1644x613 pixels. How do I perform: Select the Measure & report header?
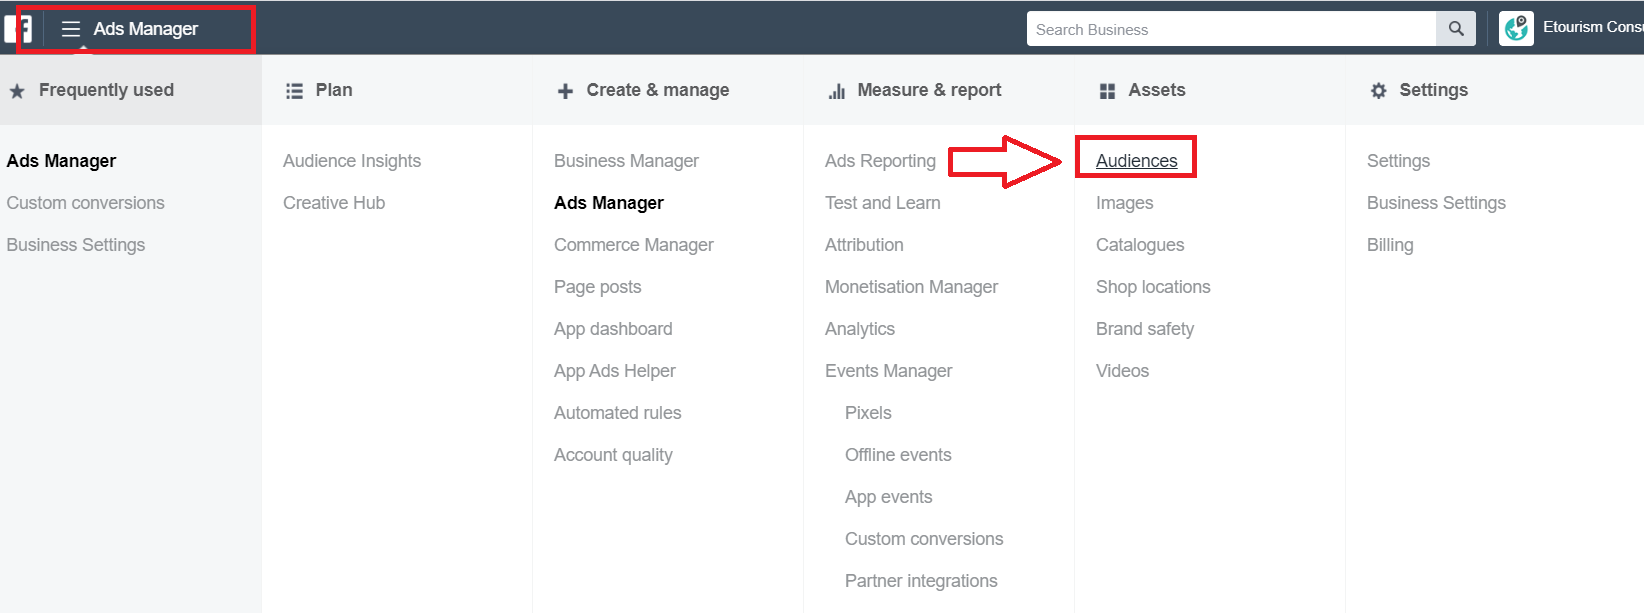tap(929, 90)
